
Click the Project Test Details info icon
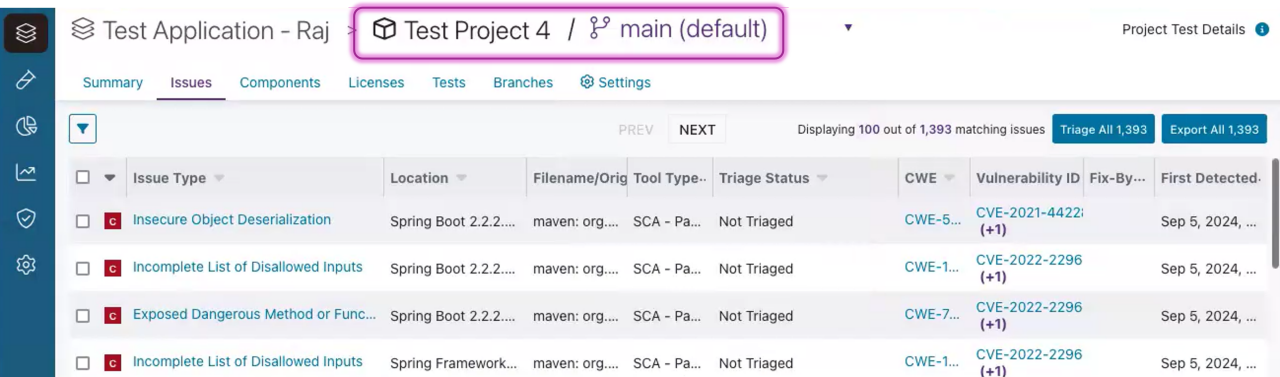pyautogui.click(x=1262, y=30)
